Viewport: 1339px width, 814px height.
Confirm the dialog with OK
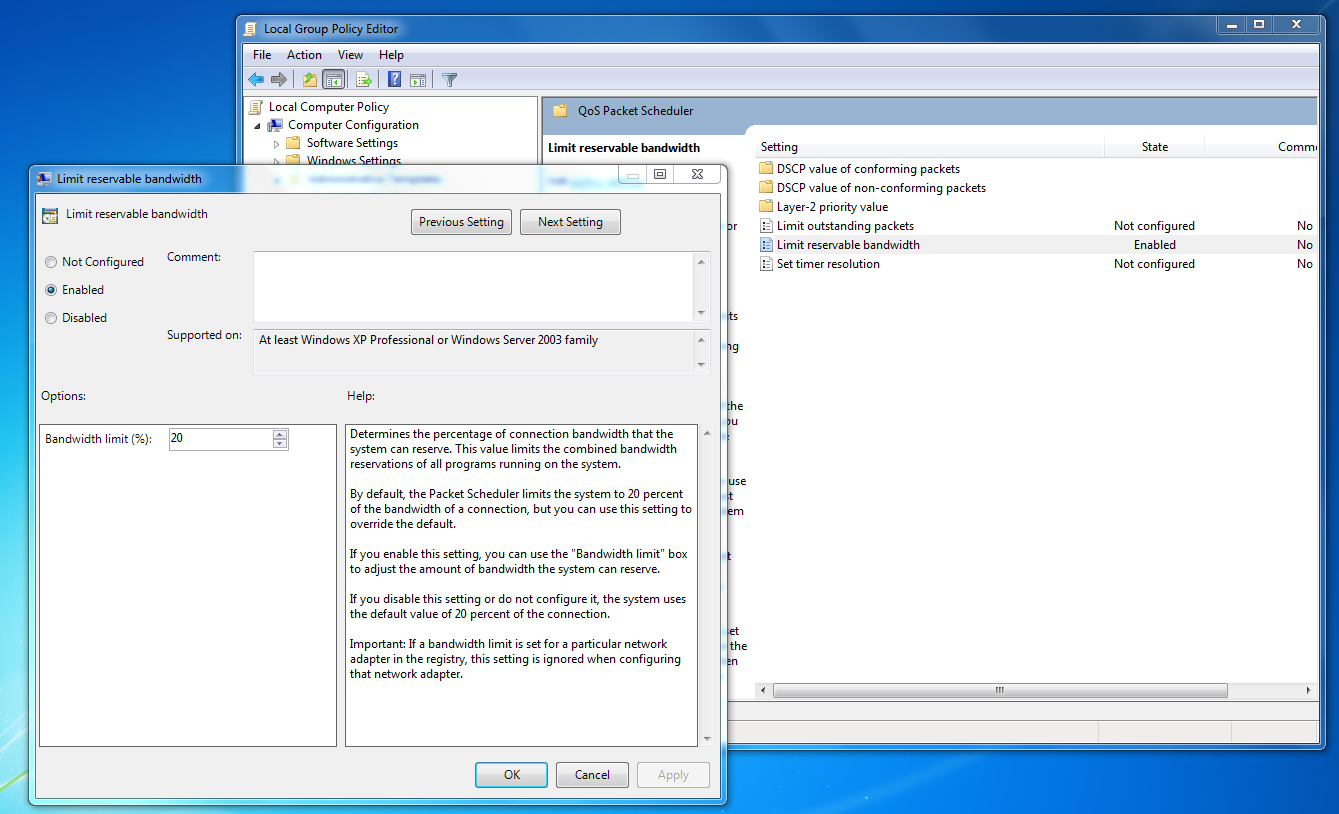[x=511, y=775]
